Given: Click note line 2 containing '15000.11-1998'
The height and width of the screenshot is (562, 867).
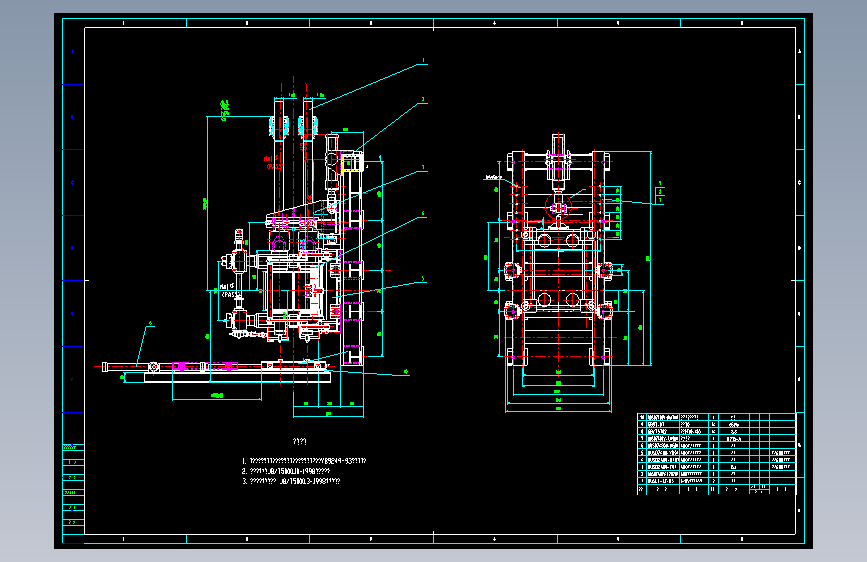Looking at the screenshot, I should [285, 471].
